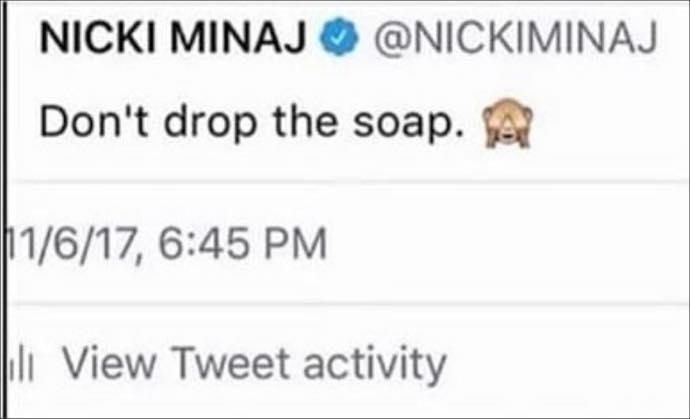Click the word "Tweet" in View Tweet activity
The height and width of the screenshot is (419, 690).
tap(231, 363)
